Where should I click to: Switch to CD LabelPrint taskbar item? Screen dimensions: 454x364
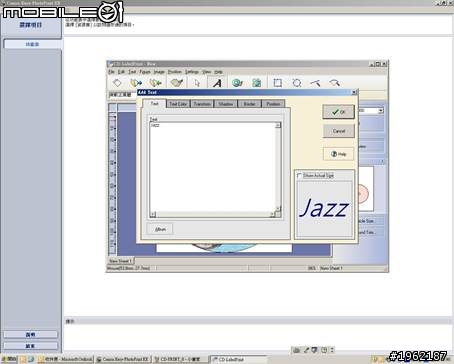[x=238, y=359]
